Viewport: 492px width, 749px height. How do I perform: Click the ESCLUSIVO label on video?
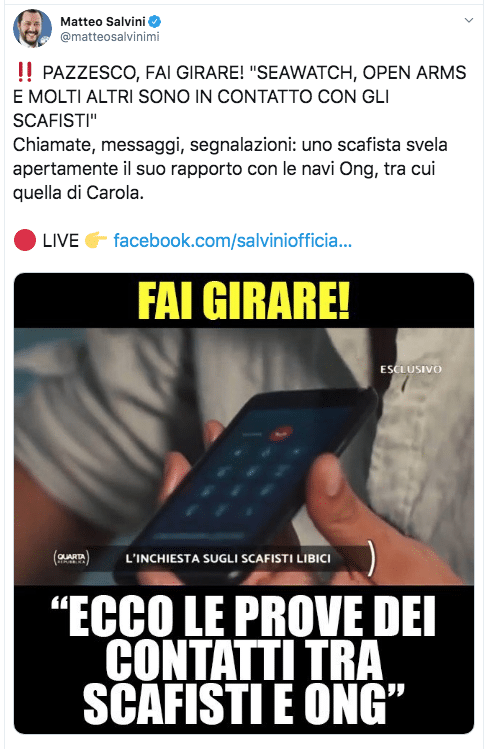coord(411,369)
